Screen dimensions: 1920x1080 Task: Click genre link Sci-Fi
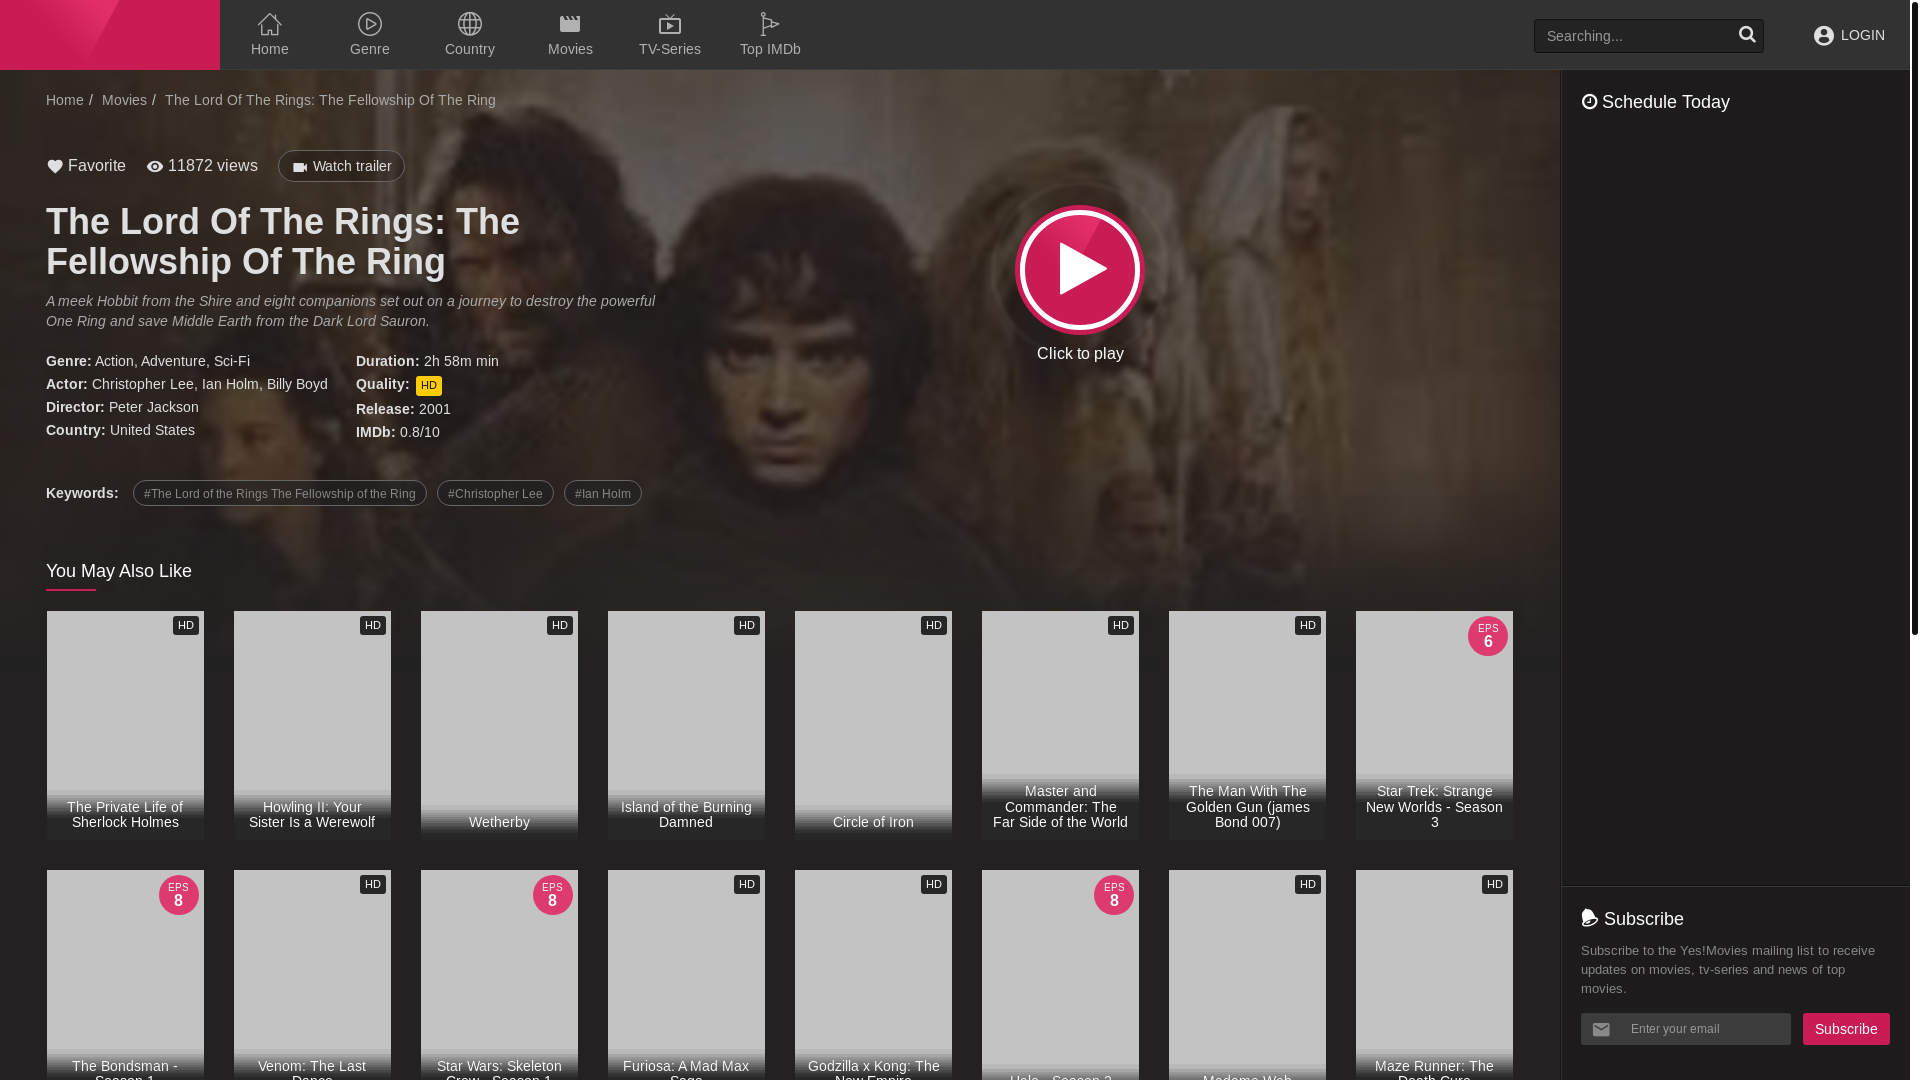232,361
